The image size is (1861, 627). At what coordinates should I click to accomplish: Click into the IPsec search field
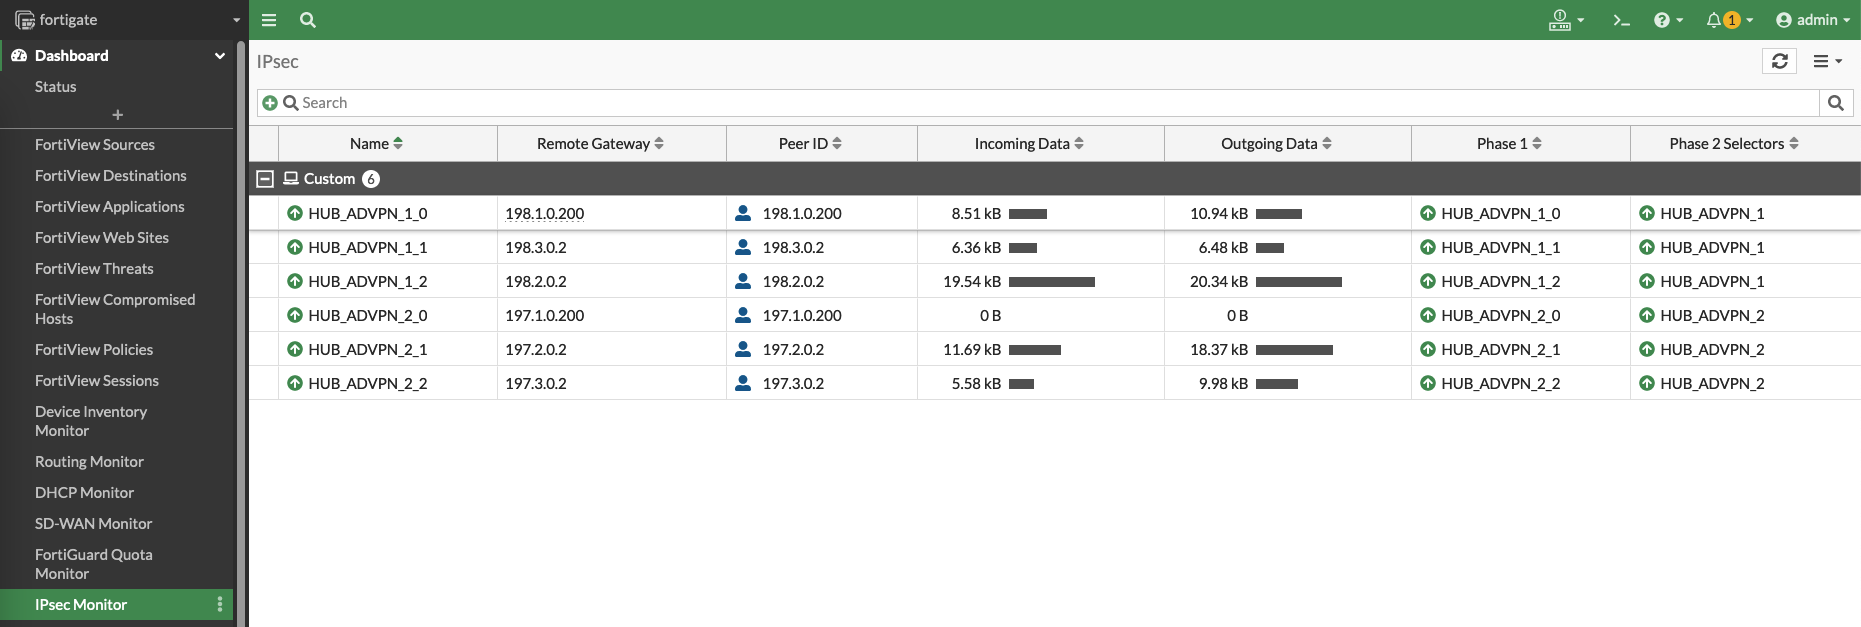point(1000,103)
